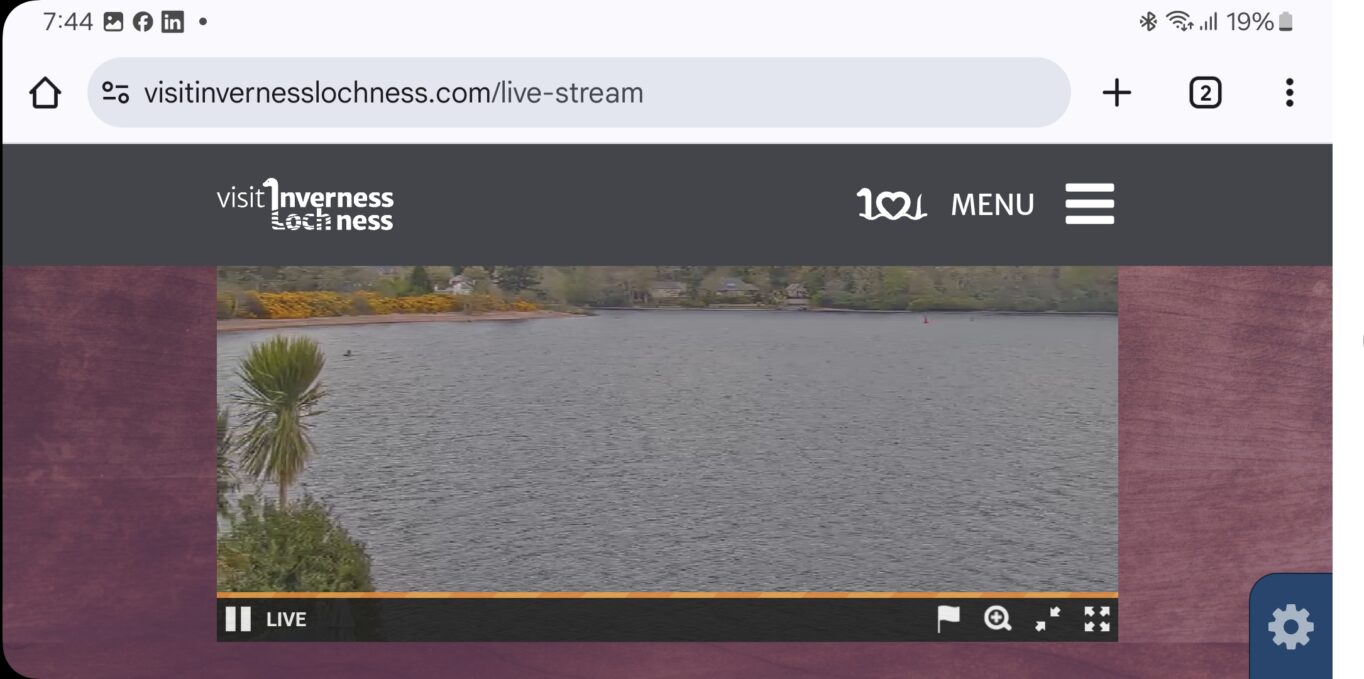Select the URL address bar
The image size is (1364, 679).
(579, 92)
